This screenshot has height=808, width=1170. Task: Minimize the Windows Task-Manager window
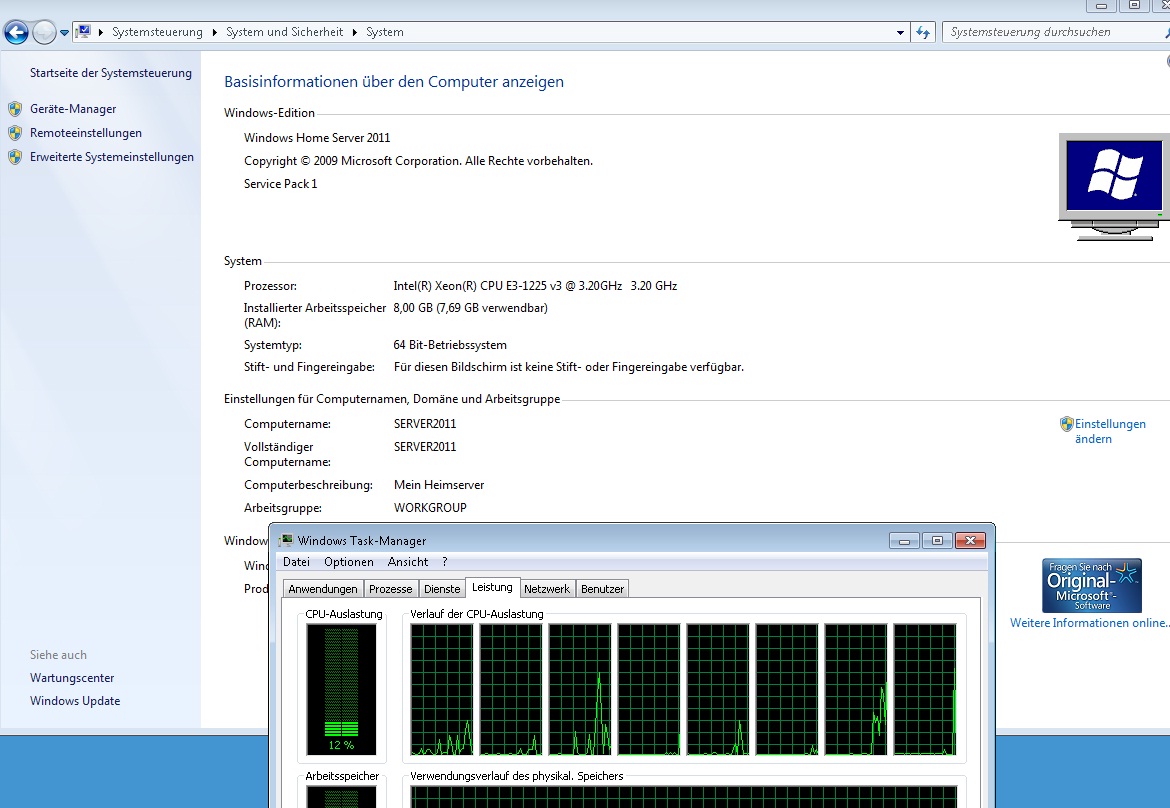(904, 541)
